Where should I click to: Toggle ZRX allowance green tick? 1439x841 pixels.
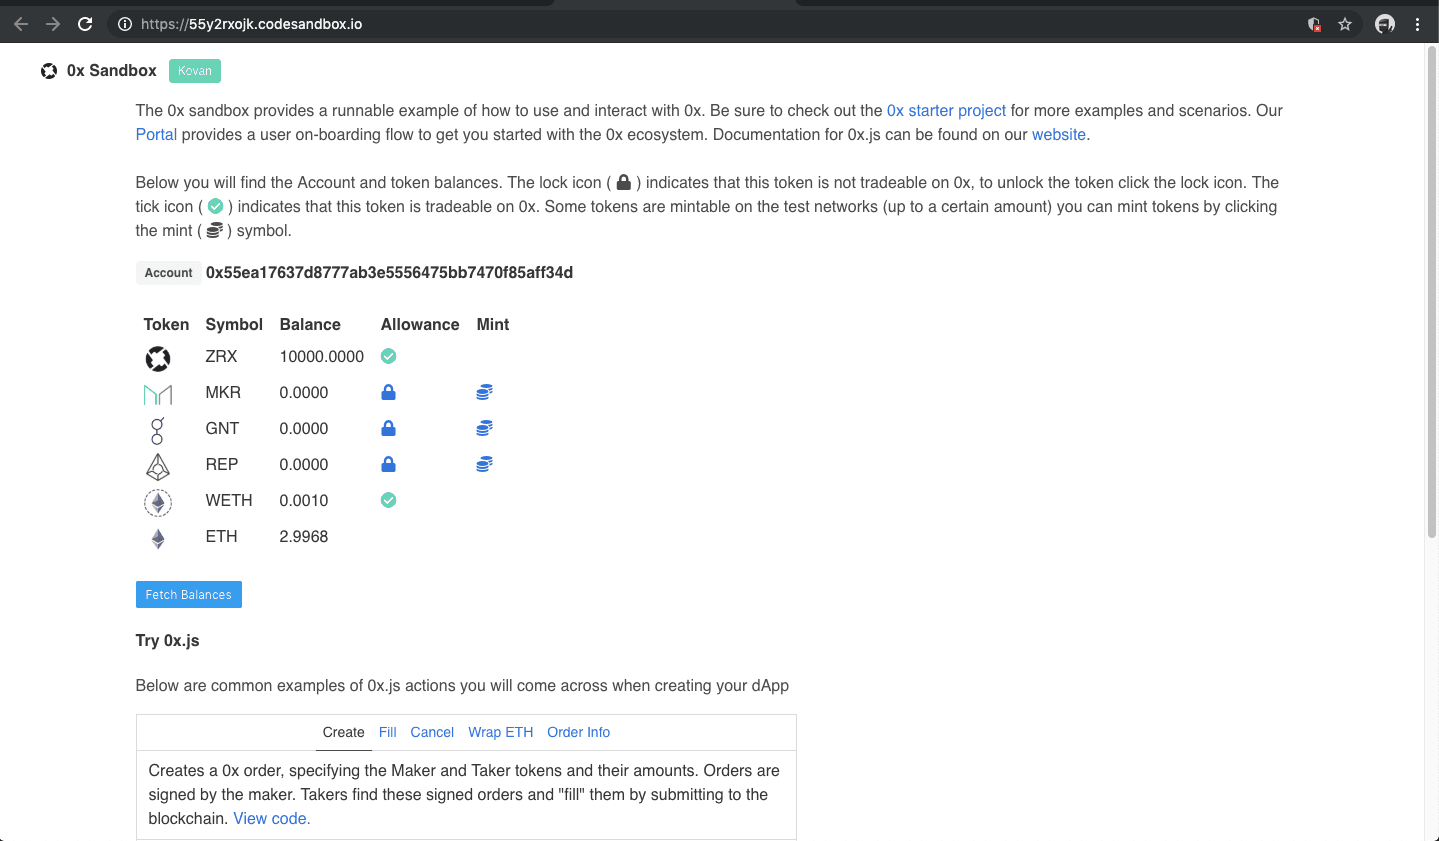coord(389,356)
